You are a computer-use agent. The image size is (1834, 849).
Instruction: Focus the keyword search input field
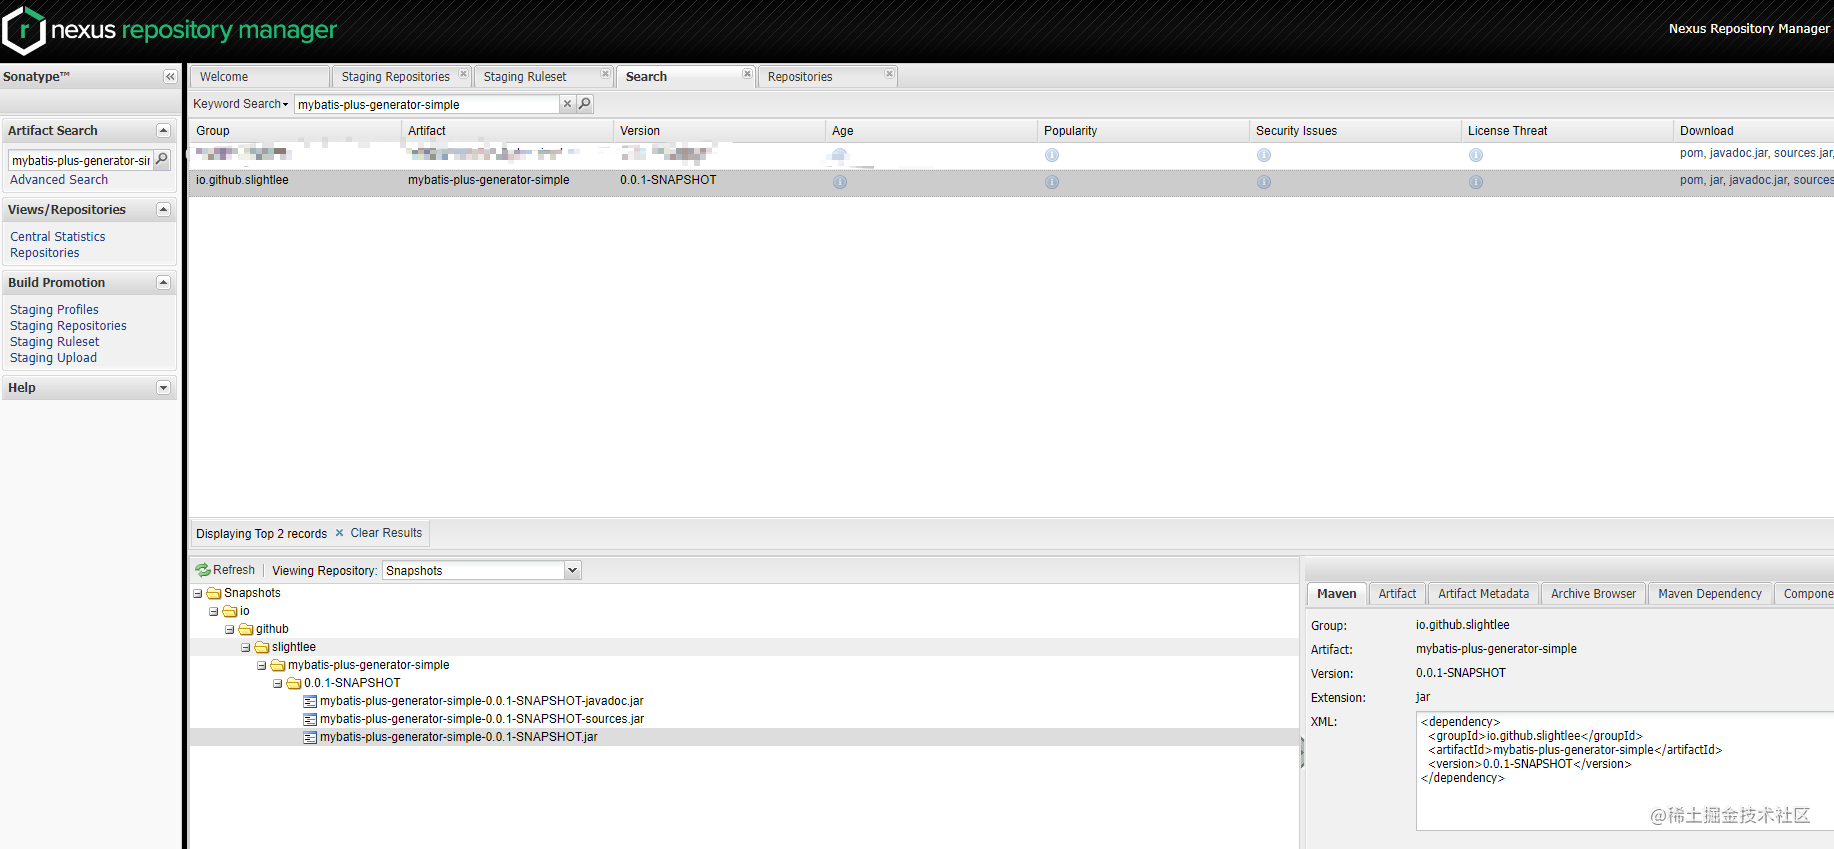point(427,104)
